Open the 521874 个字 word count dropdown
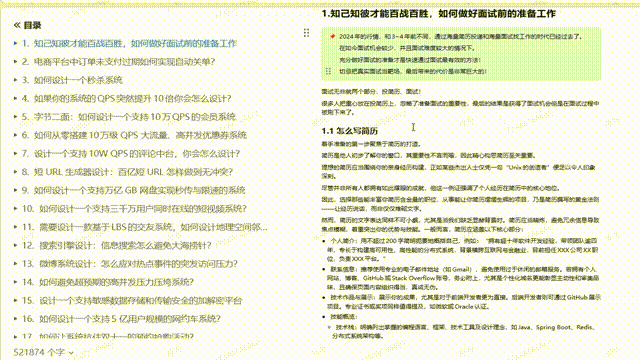Viewport: 640px width, 360px height. (x=44, y=352)
